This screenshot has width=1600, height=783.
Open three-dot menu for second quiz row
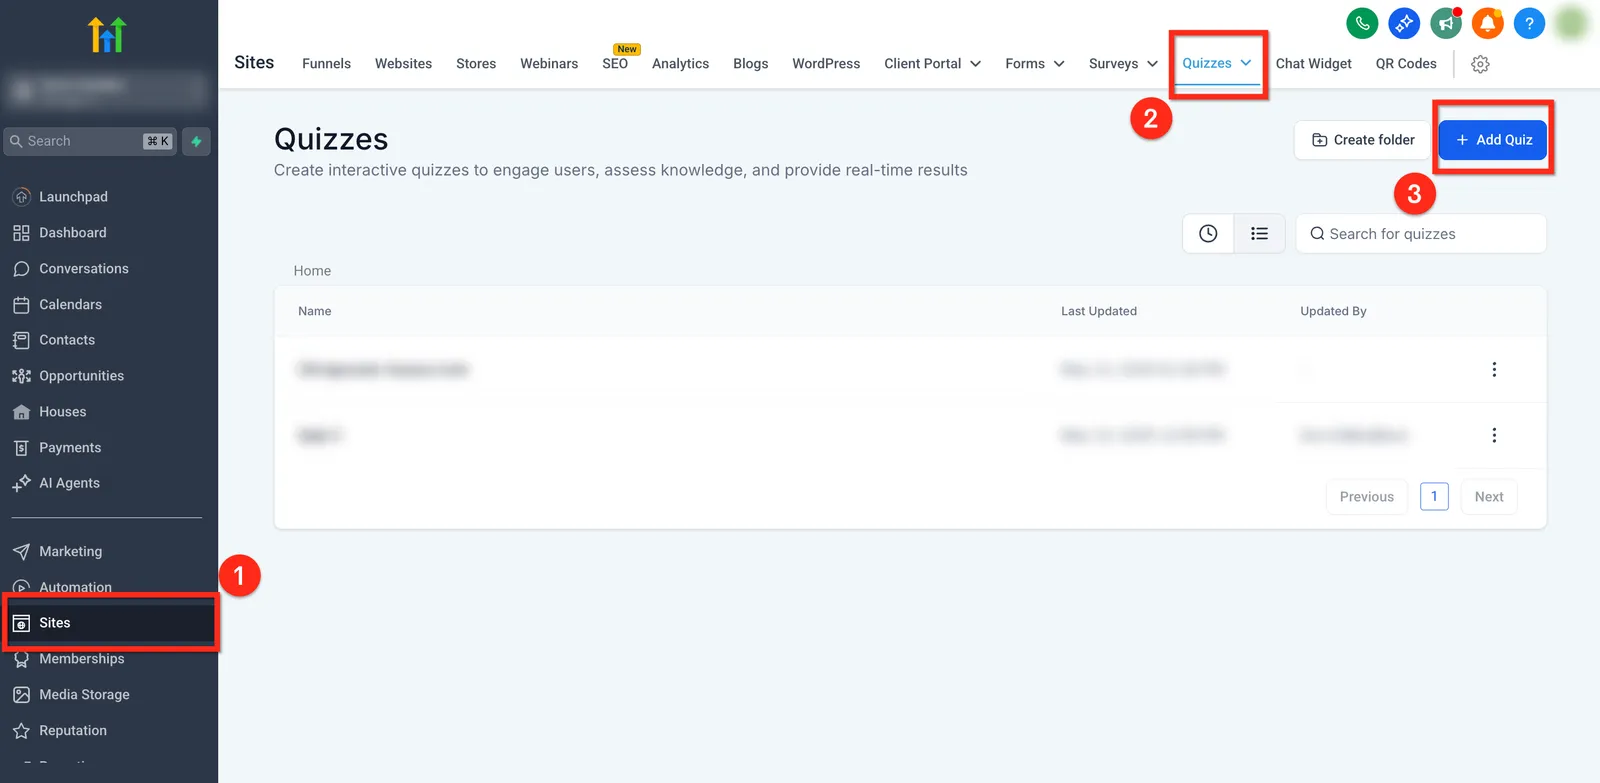(1494, 435)
